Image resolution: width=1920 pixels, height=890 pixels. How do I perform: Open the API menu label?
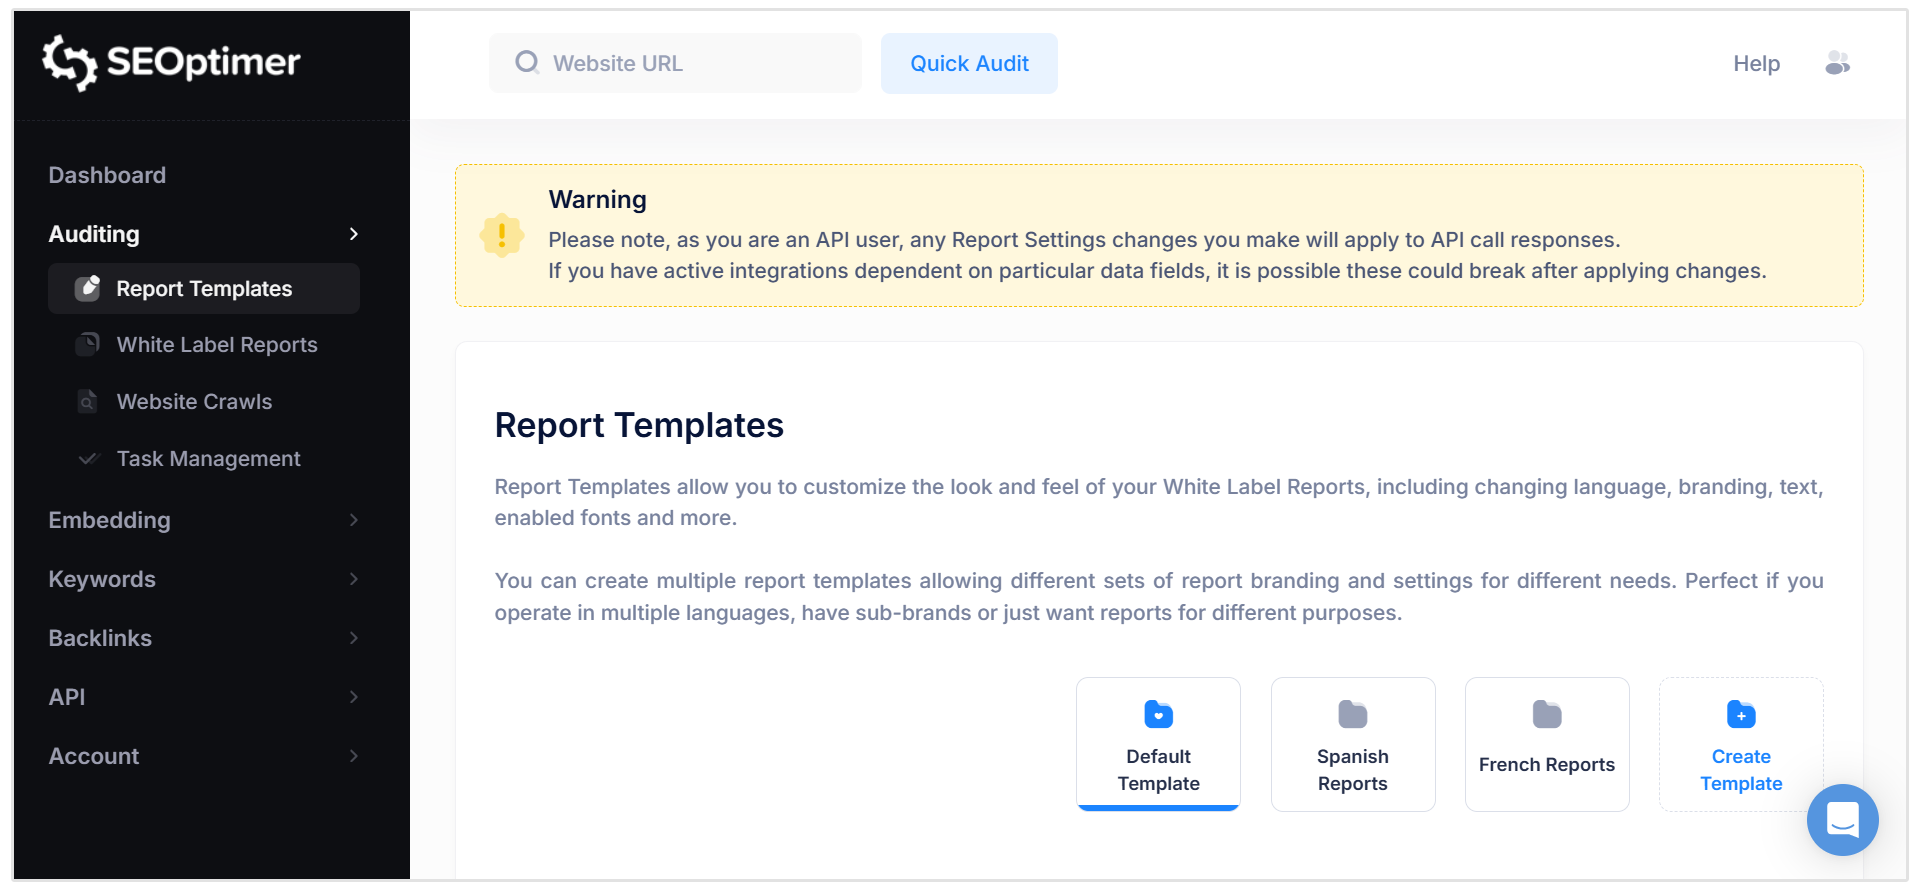[67, 697]
